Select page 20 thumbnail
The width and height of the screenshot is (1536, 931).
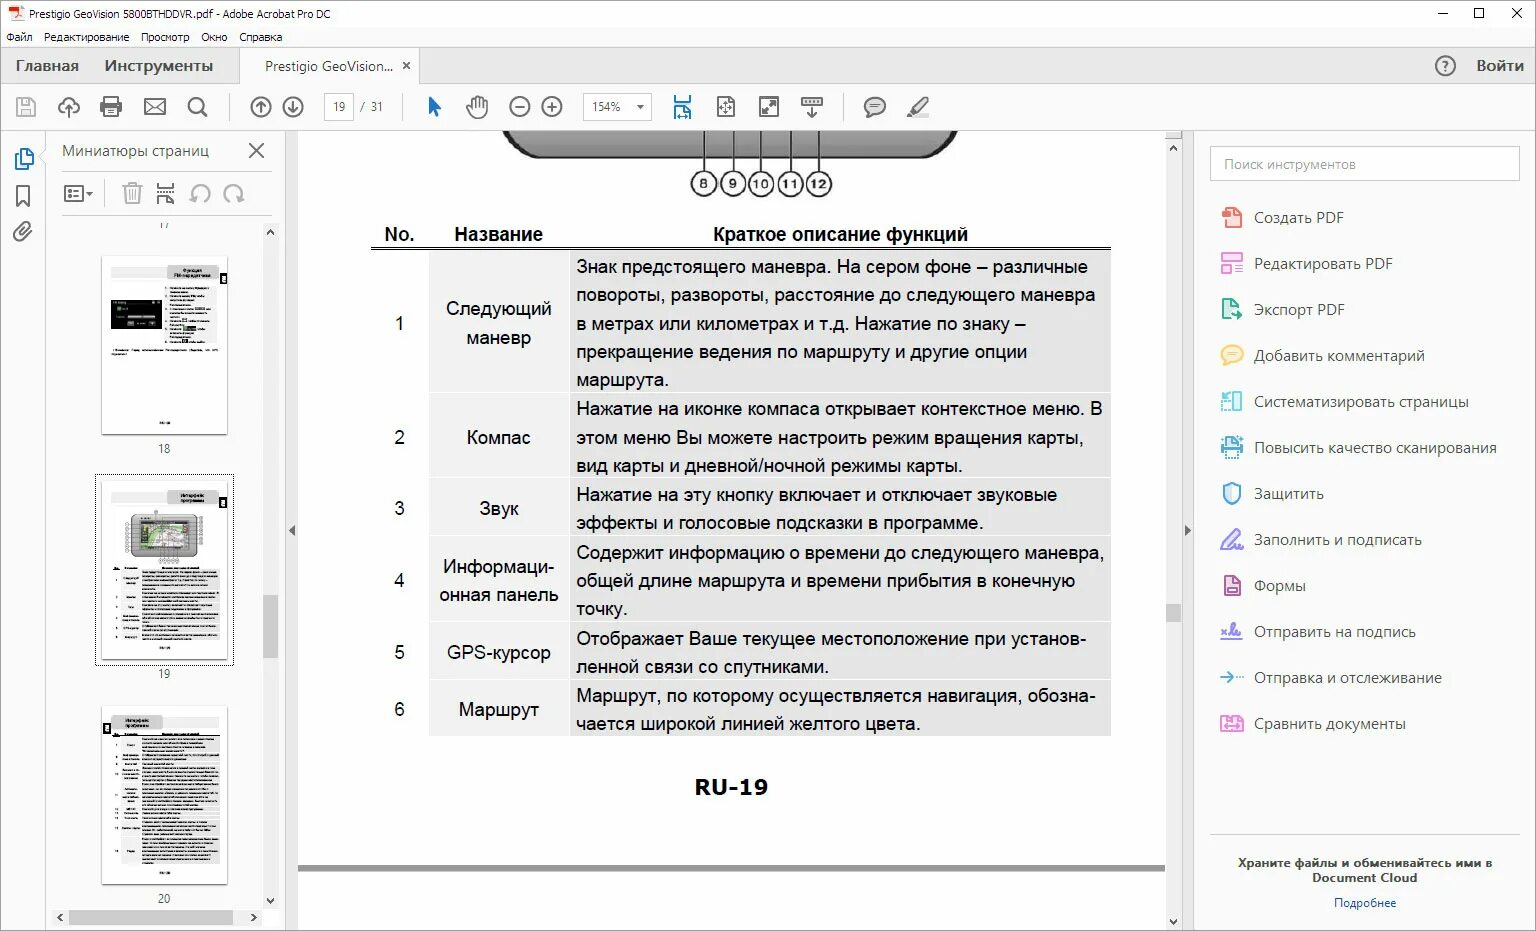[164, 795]
